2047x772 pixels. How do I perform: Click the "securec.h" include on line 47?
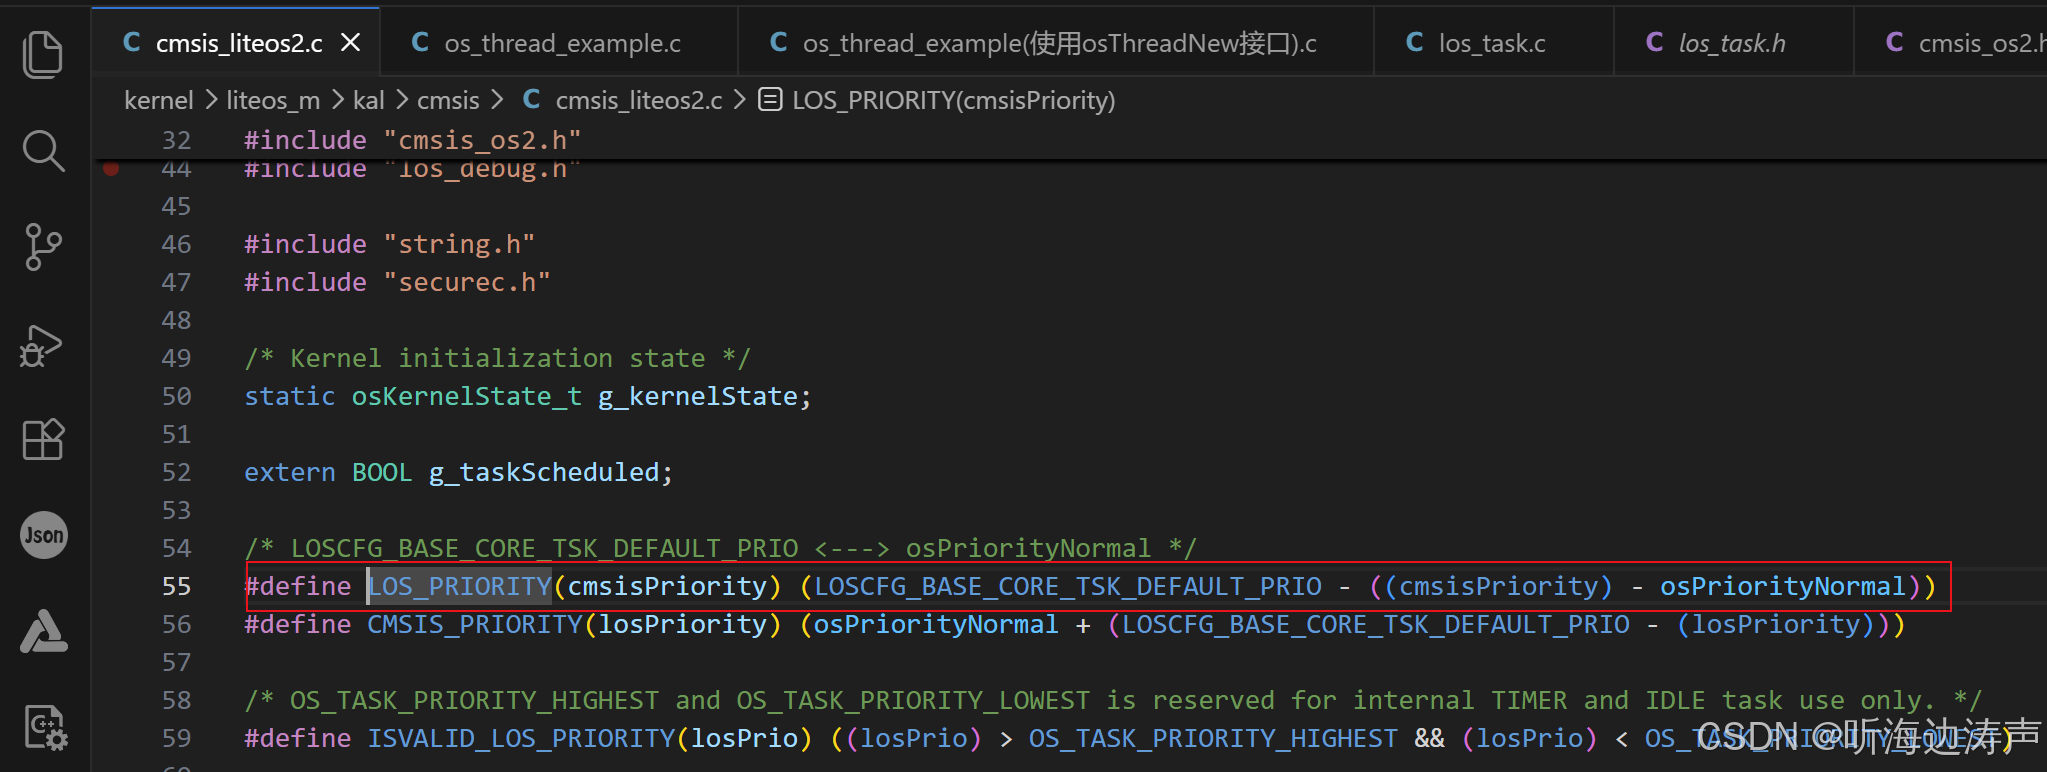(x=467, y=282)
